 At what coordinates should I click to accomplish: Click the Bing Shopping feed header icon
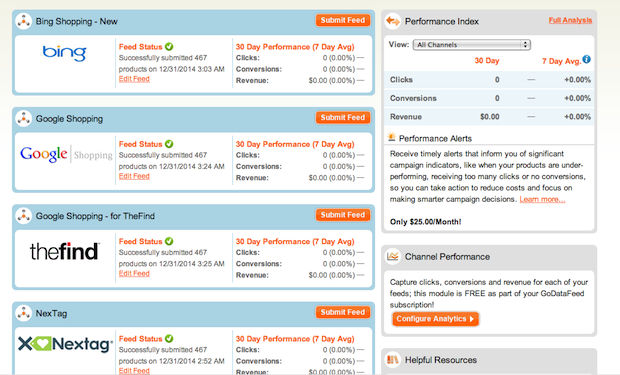click(24, 21)
